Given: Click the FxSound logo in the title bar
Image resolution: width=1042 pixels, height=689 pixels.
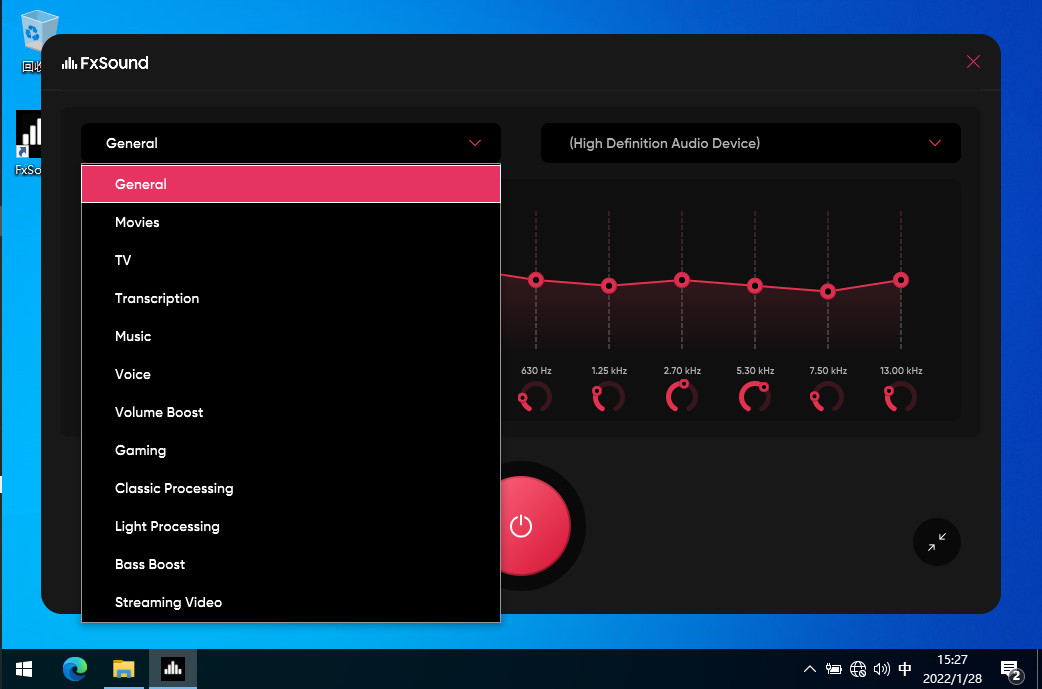Looking at the screenshot, I should (105, 63).
